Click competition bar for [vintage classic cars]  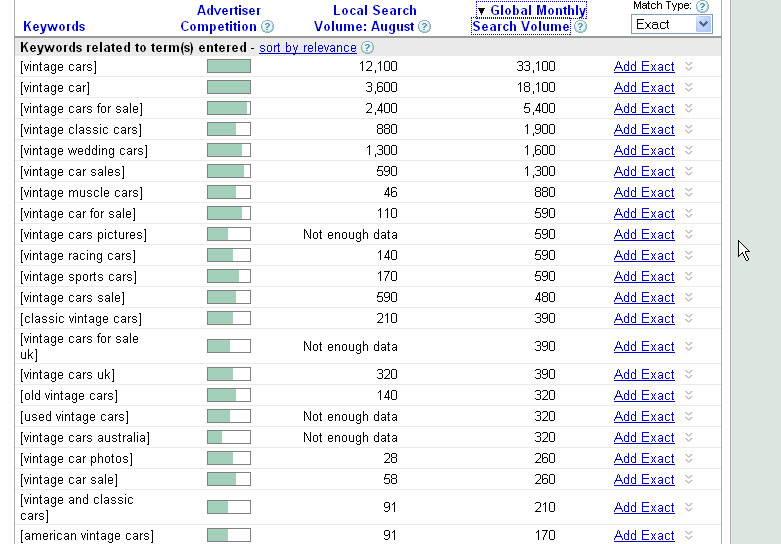tap(228, 129)
